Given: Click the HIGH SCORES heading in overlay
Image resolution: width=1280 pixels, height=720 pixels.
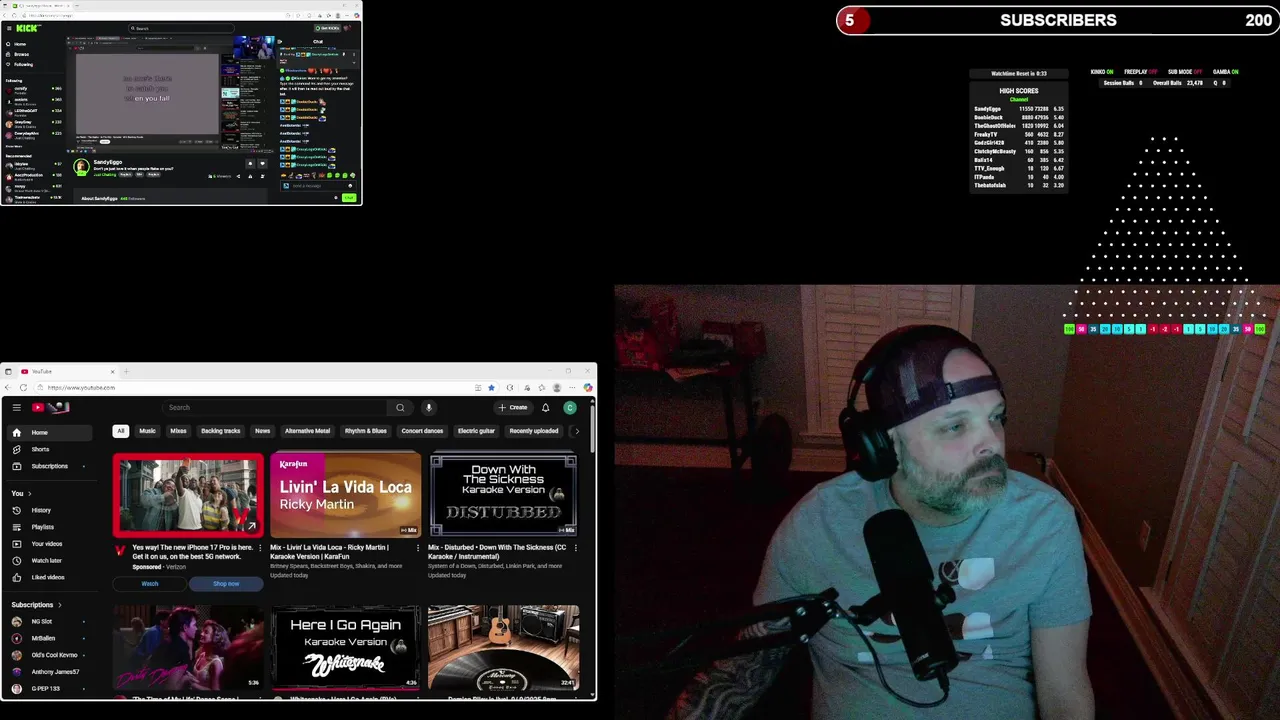Looking at the screenshot, I should (1019, 91).
